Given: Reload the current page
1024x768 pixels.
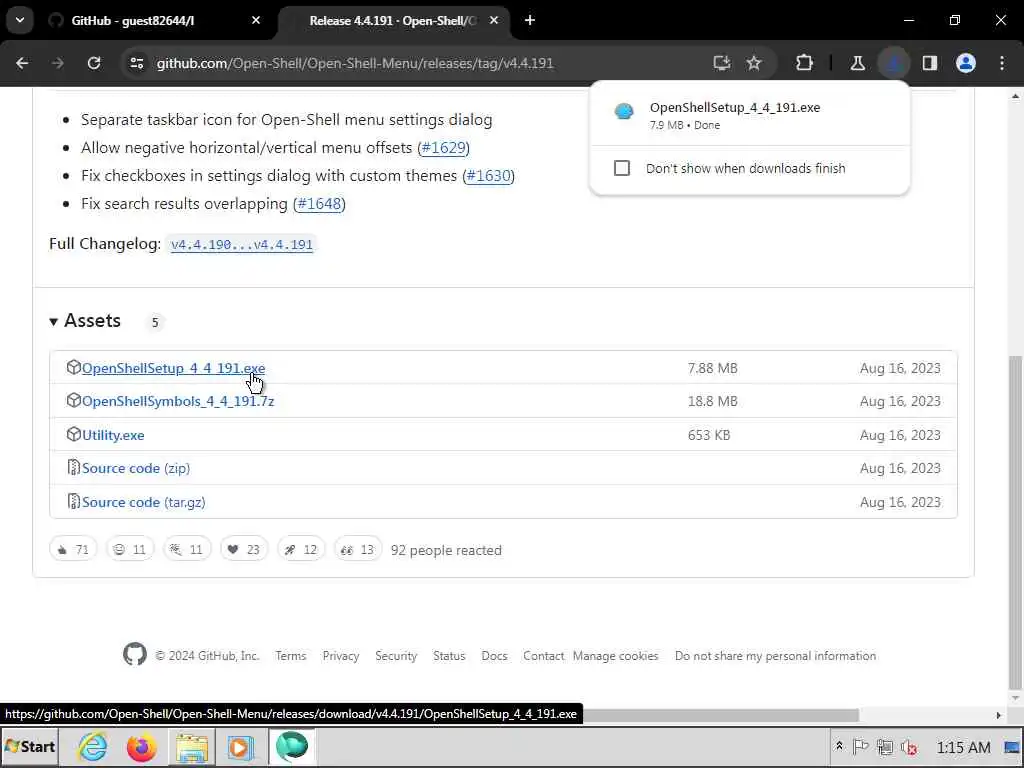Looking at the screenshot, I should tap(94, 63).
